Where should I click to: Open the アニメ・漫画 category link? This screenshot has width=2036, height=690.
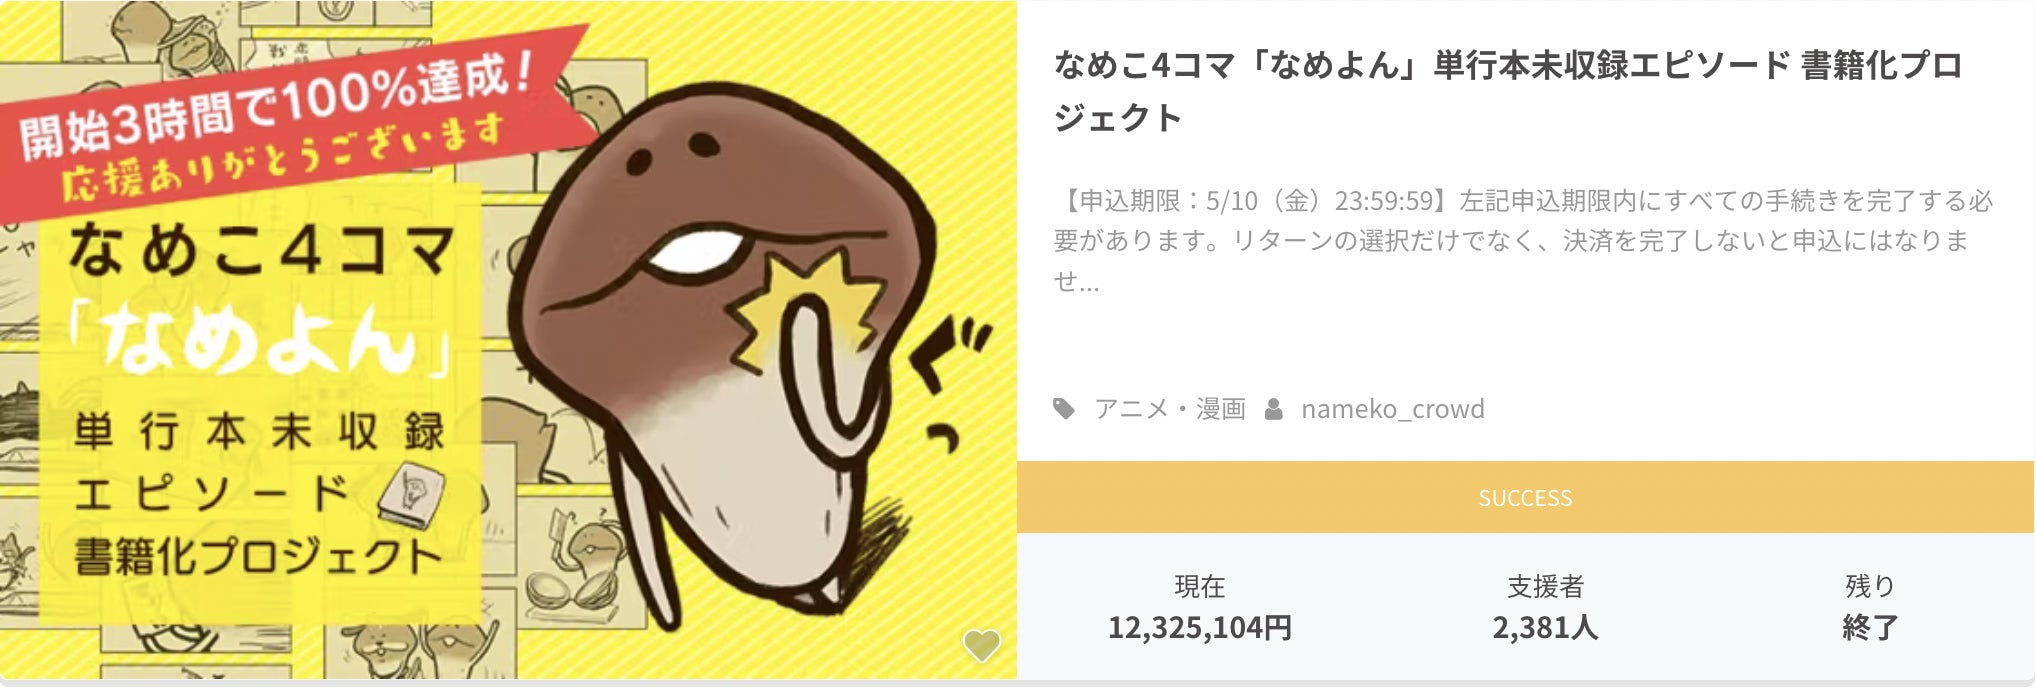1169,409
